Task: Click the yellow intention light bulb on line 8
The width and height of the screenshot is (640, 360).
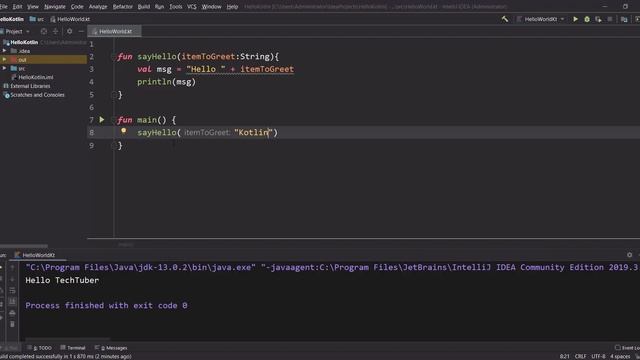Action: (123, 131)
